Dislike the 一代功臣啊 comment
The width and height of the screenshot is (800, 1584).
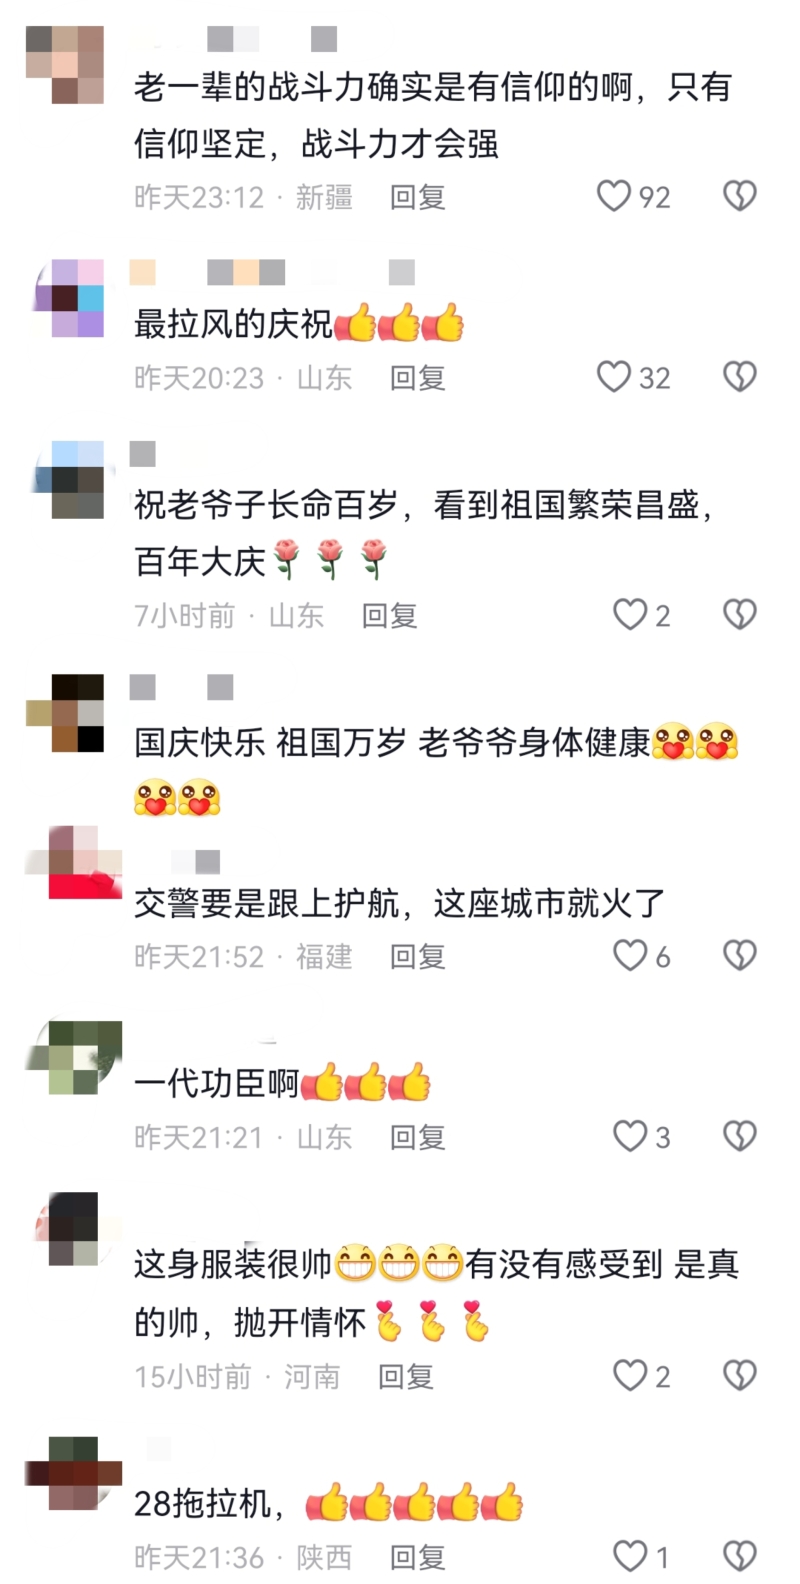[740, 1136]
